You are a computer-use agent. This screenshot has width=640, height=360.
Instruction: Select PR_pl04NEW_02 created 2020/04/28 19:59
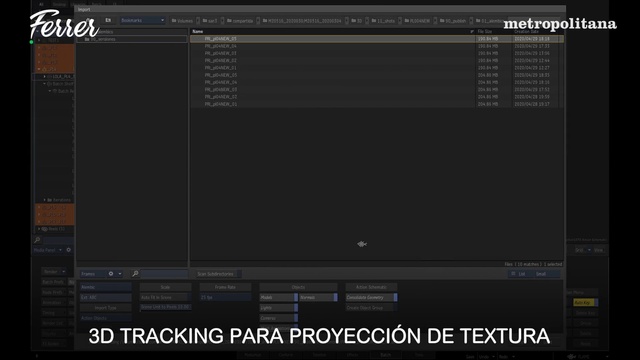pos(377,97)
